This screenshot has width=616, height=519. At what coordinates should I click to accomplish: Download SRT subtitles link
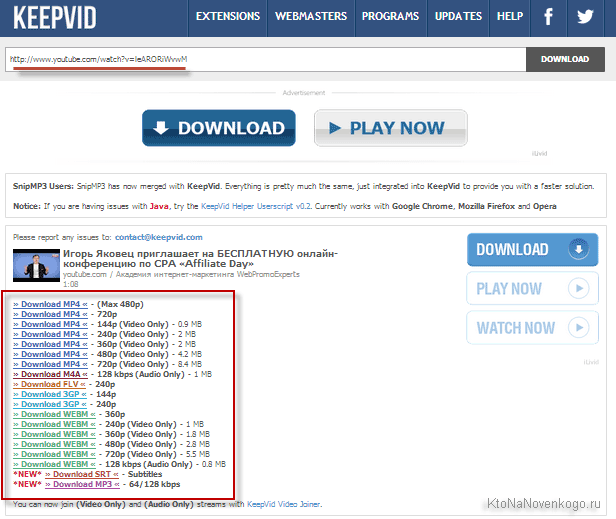click(82, 474)
